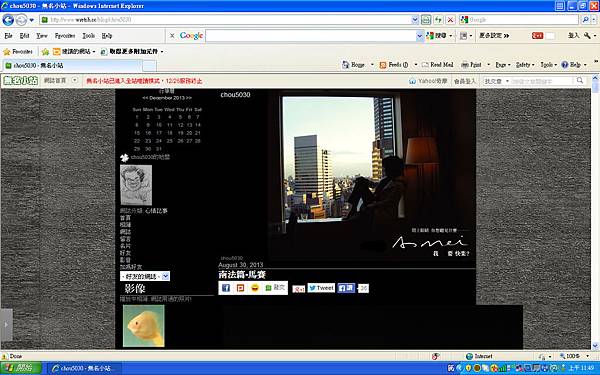This screenshot has width=600, height=375.
Task: Click Read Mail in the command bar
Action: coord(437,65)
